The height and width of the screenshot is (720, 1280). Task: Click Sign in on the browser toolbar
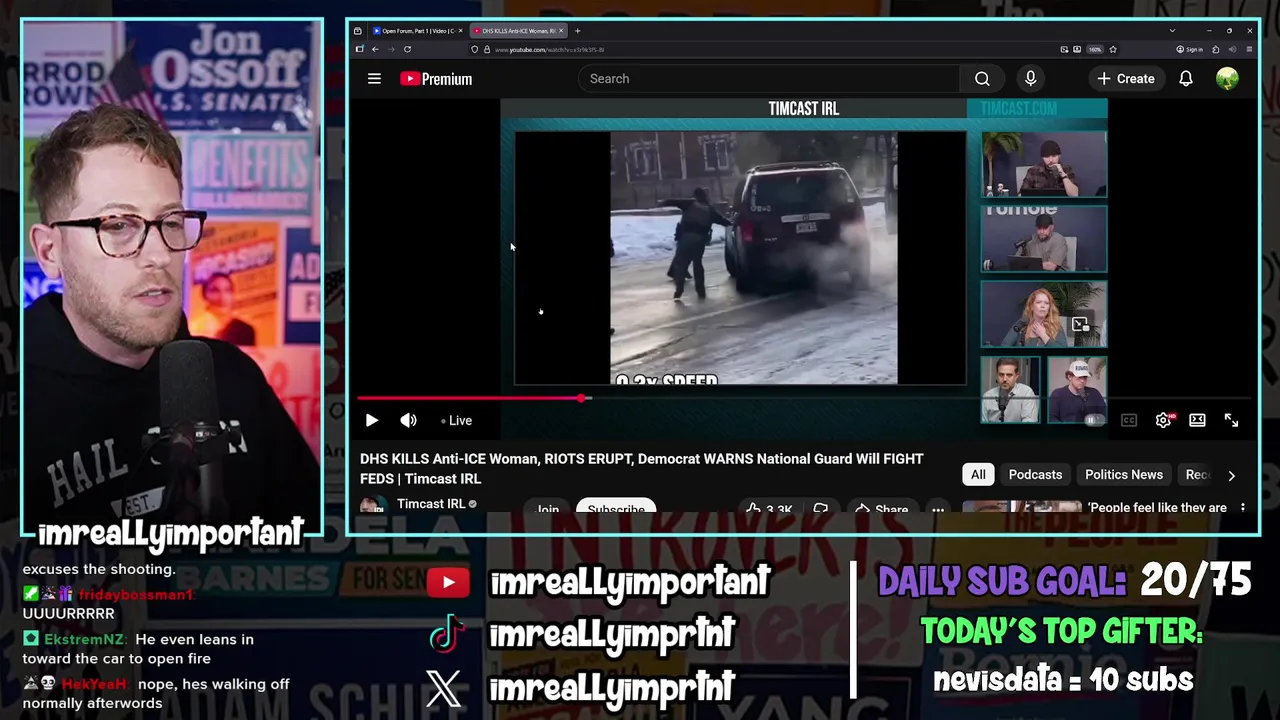point(1190,49)
